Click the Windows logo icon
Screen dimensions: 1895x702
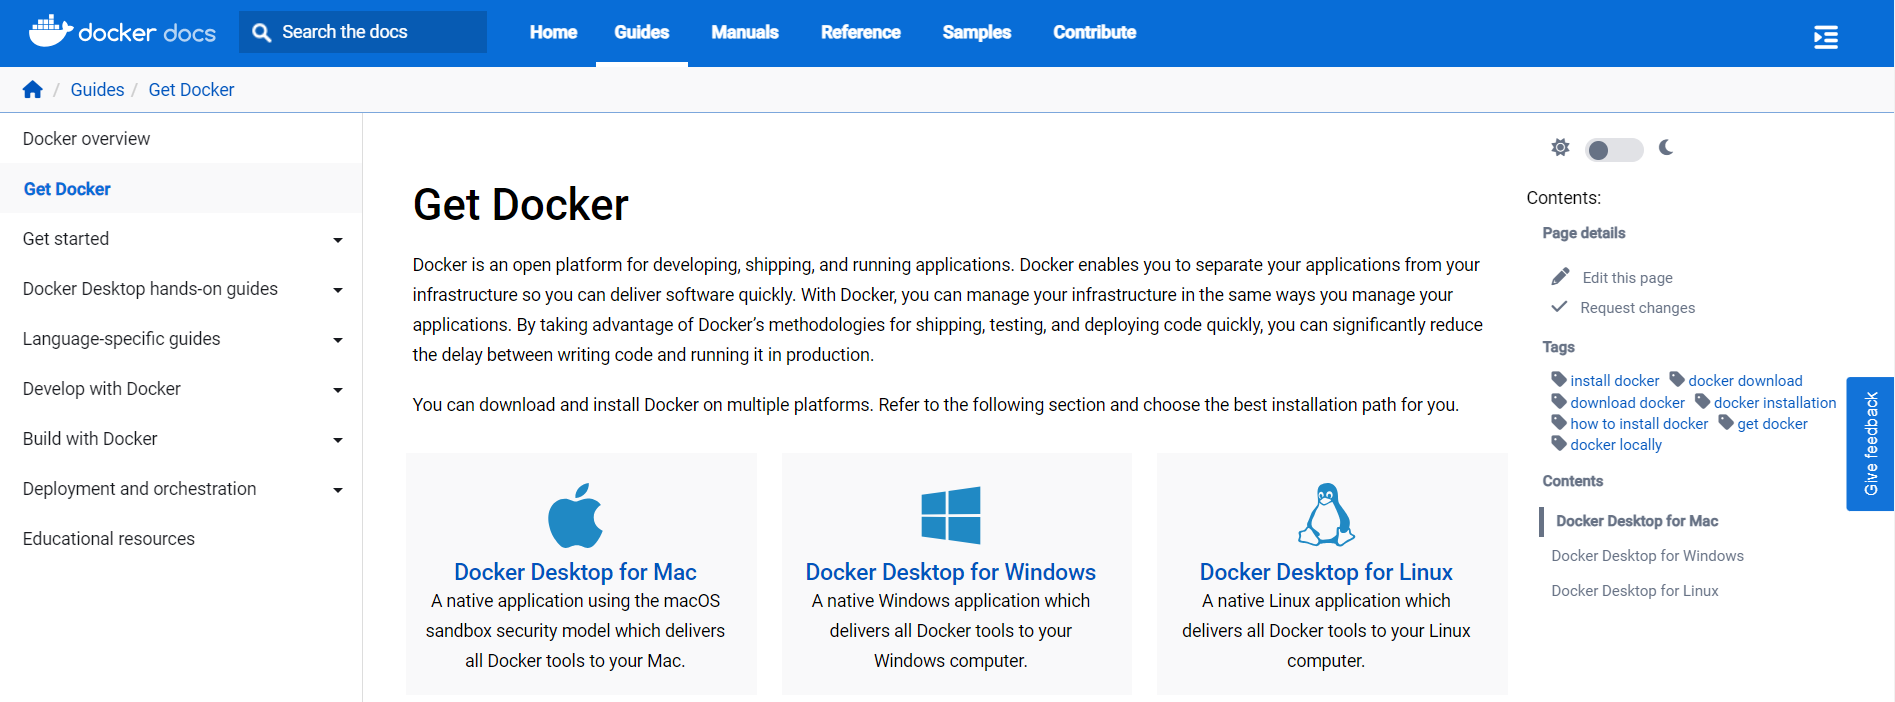coord(951,515)
